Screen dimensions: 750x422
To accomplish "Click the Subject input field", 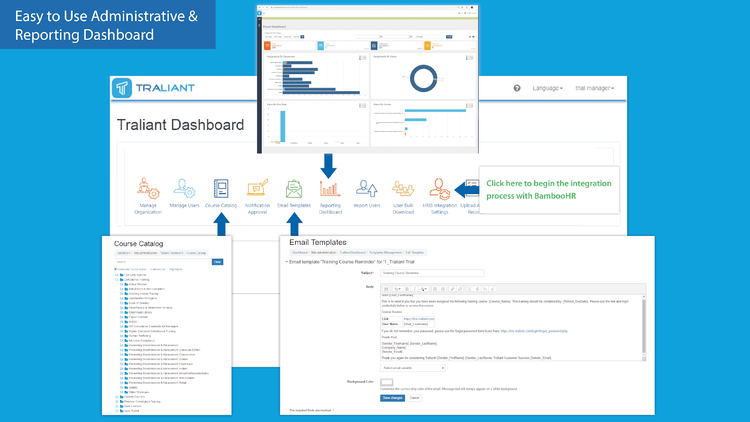I will pyautogui.click(x=432, y=273).
